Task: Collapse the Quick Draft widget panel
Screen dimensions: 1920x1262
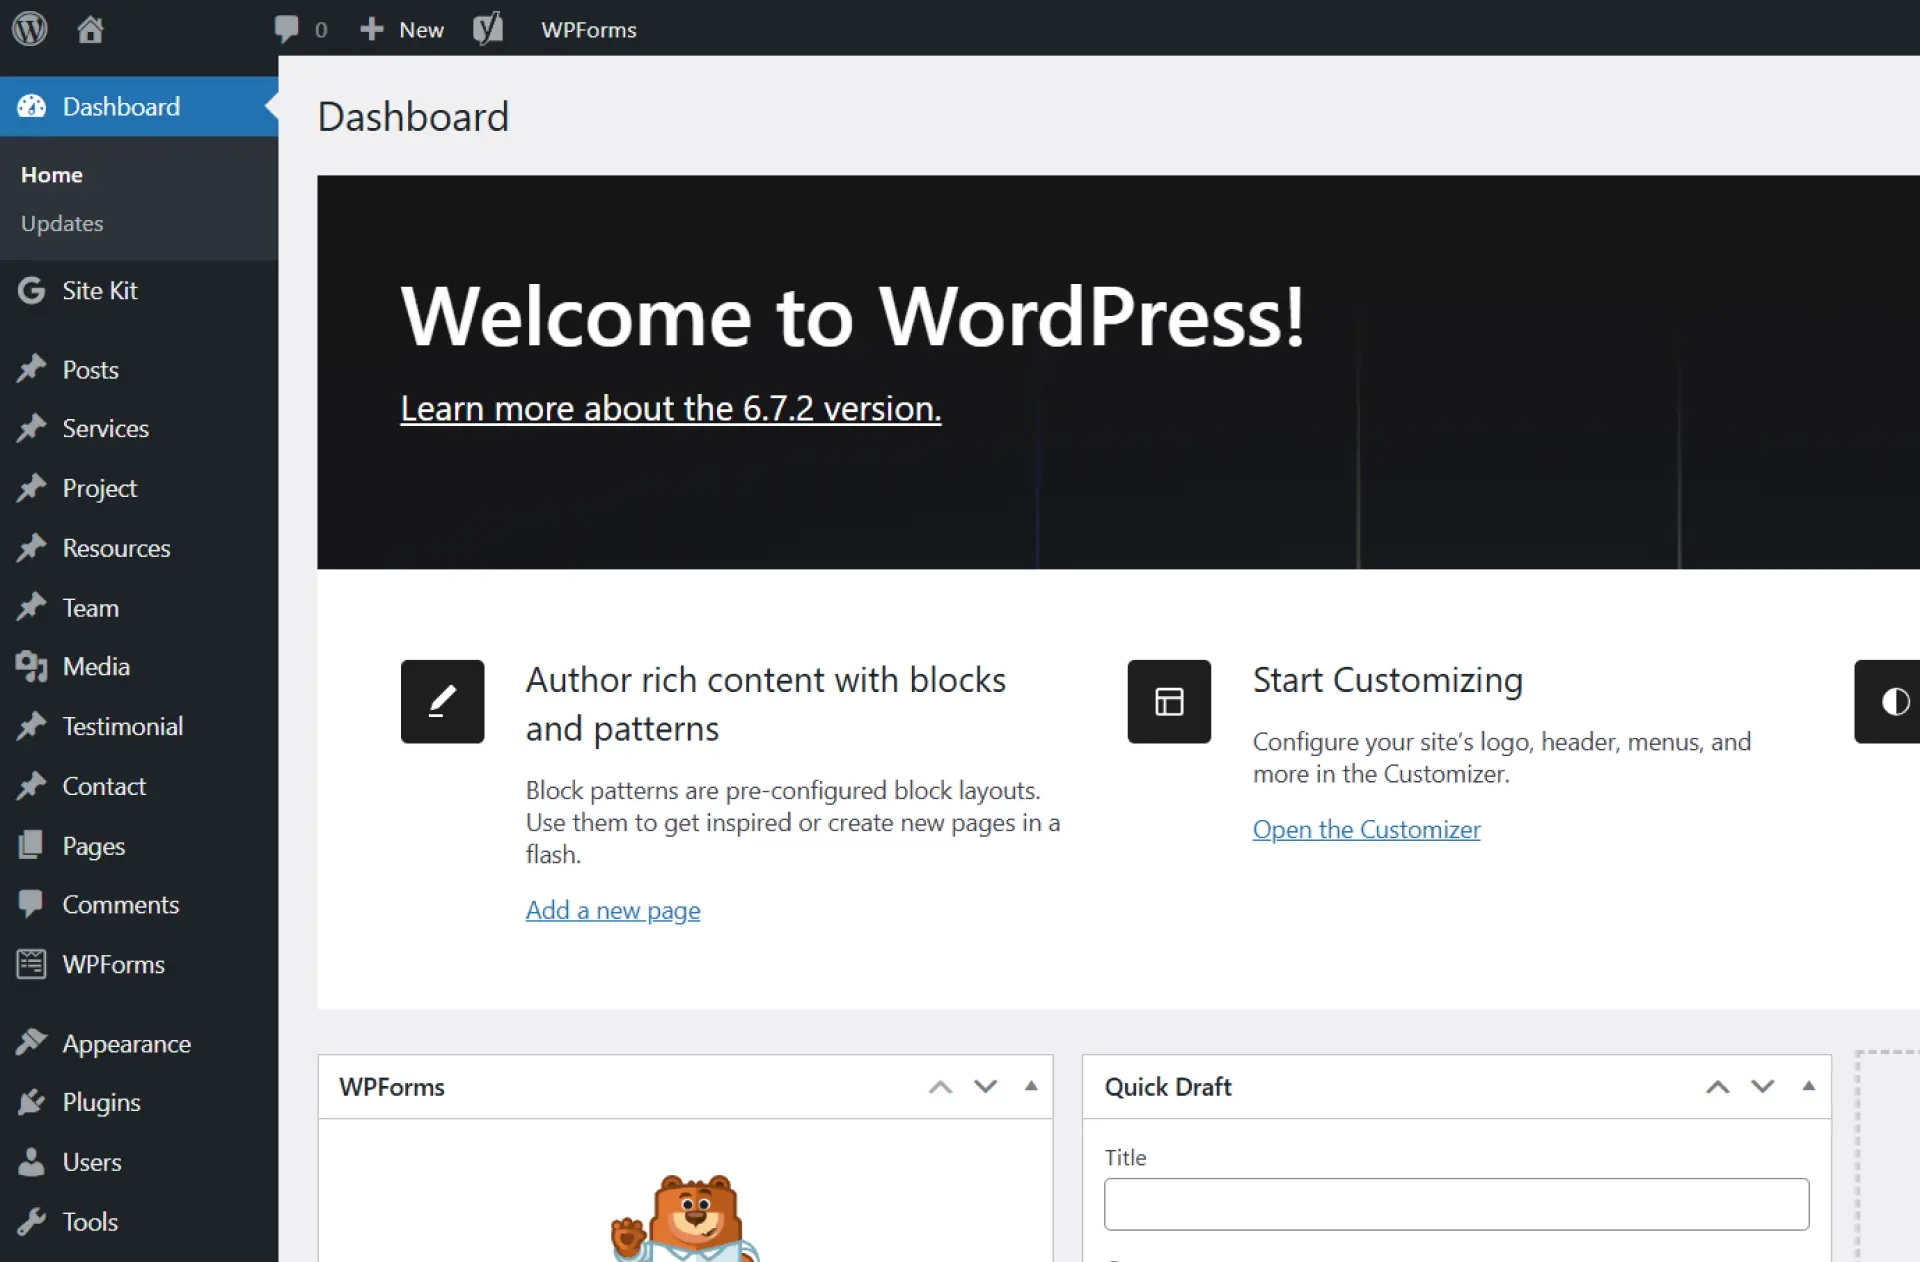Action: click(x=1808, y=1086)
